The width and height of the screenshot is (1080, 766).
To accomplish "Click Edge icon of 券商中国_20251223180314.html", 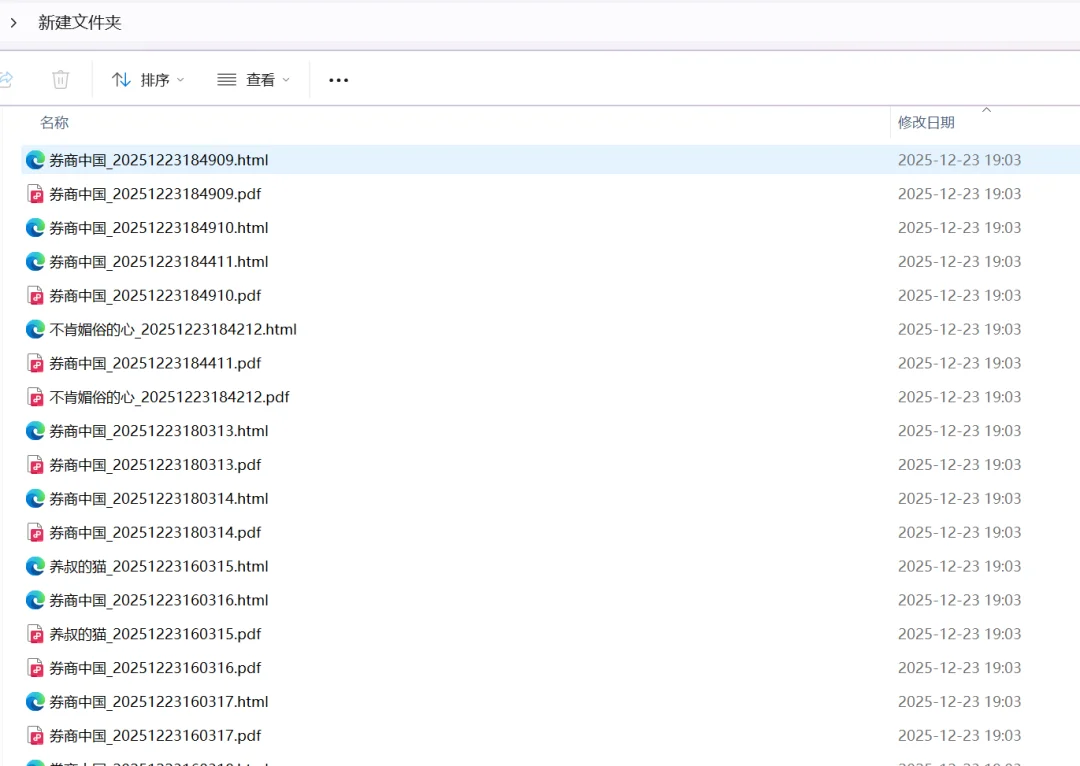I will point(35,498).
